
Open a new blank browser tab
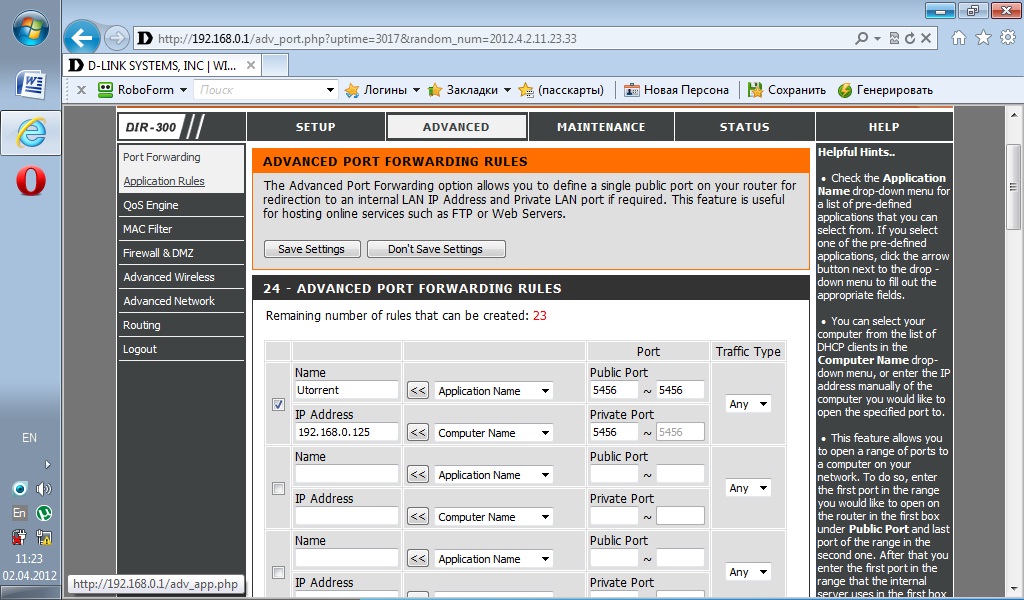coord(275,65)
